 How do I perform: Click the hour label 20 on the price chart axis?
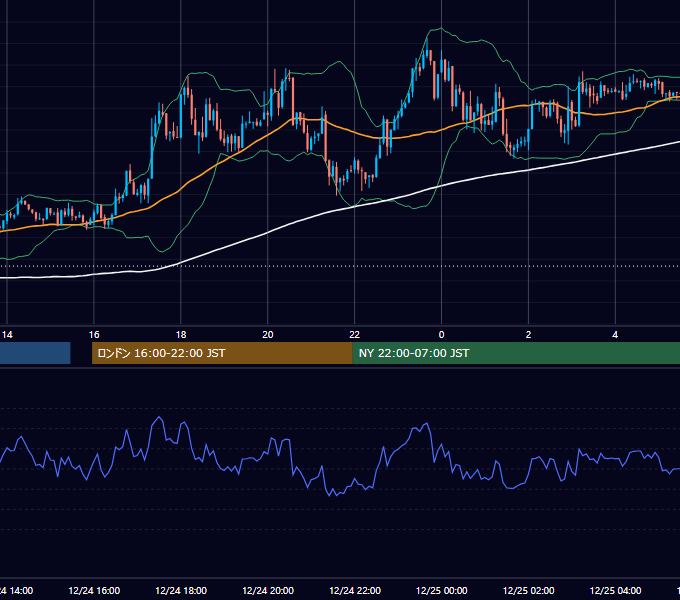(x=268, y=335)
